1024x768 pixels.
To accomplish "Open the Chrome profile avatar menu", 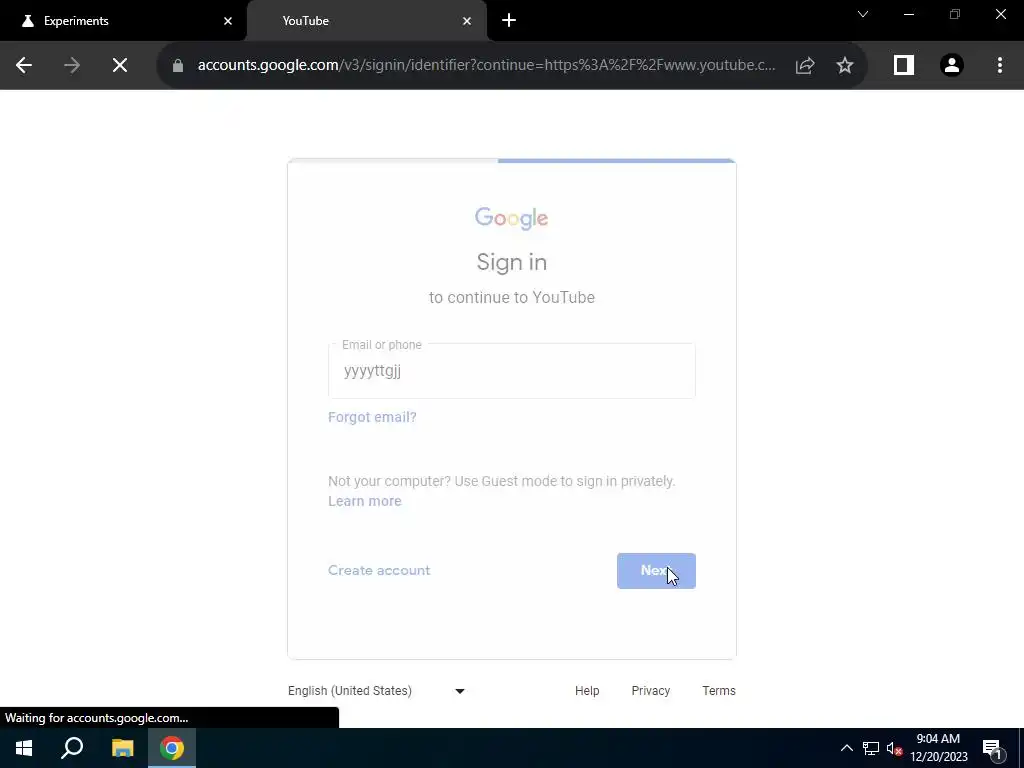I will 952,65.
